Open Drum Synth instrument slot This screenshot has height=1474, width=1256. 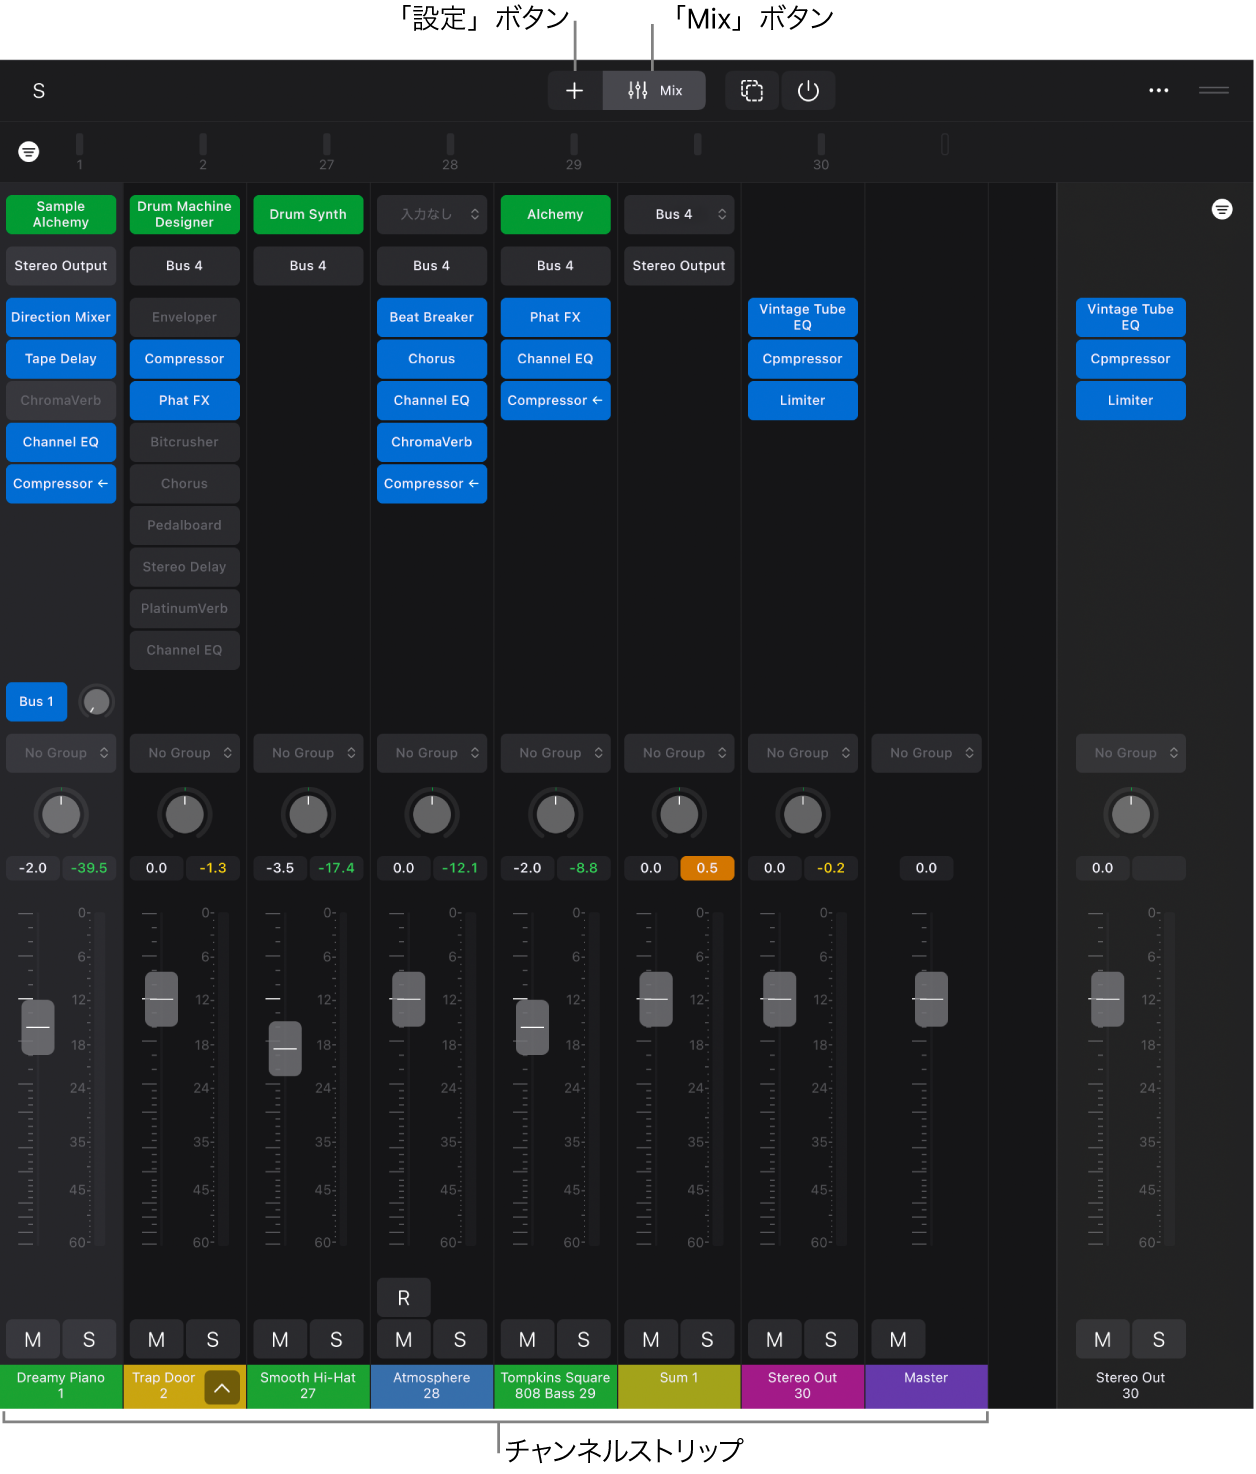[308, 214]
